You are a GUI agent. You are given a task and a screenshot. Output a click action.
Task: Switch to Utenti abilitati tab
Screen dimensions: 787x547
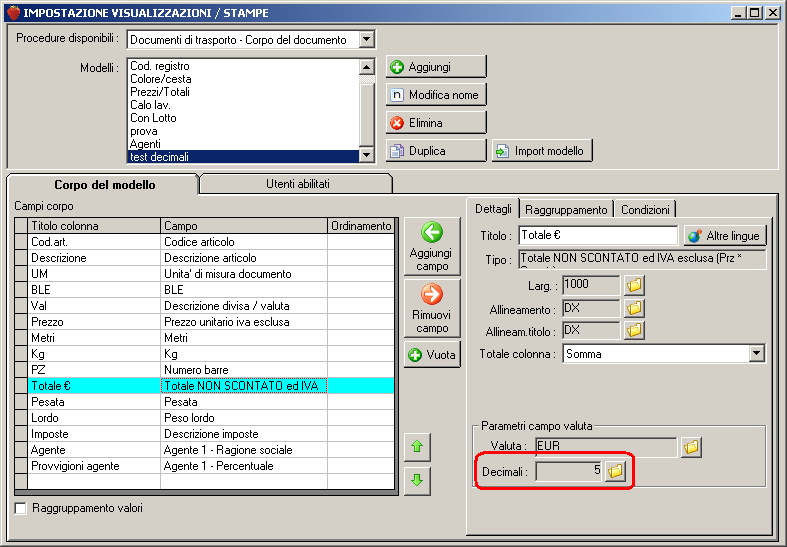point(297,184)
